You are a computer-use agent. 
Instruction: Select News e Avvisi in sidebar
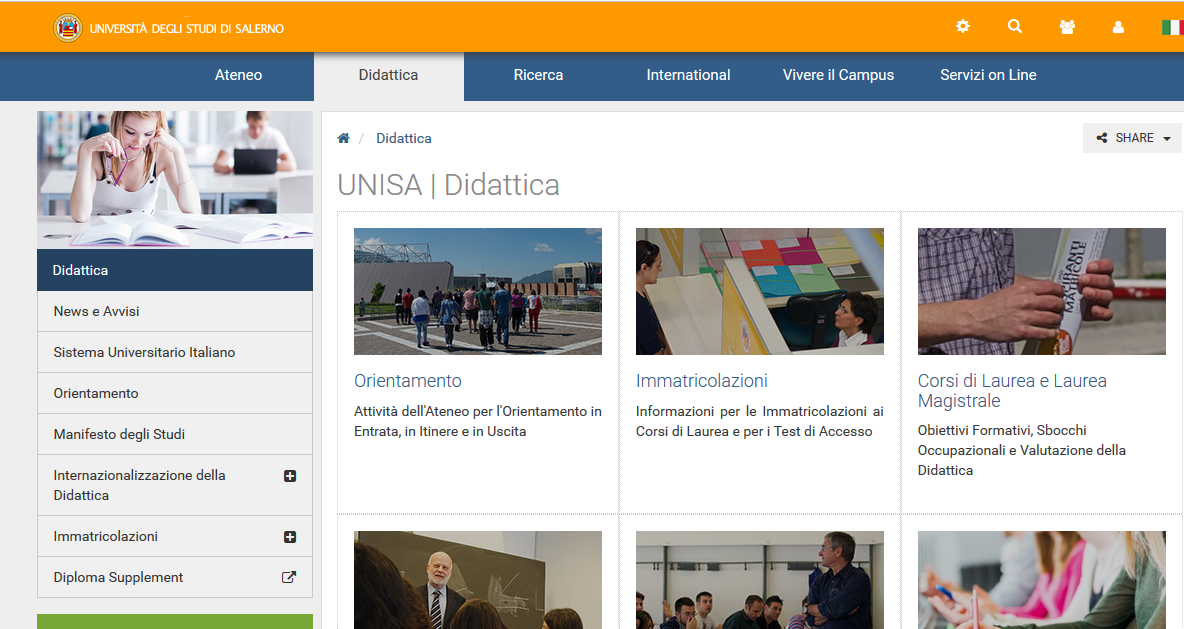(x=96, y=311)
